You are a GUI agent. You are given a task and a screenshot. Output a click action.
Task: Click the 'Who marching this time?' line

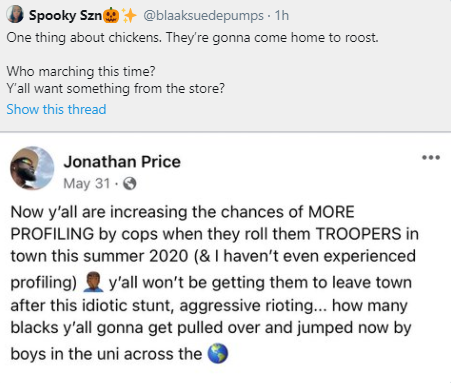tap(81, 71)
